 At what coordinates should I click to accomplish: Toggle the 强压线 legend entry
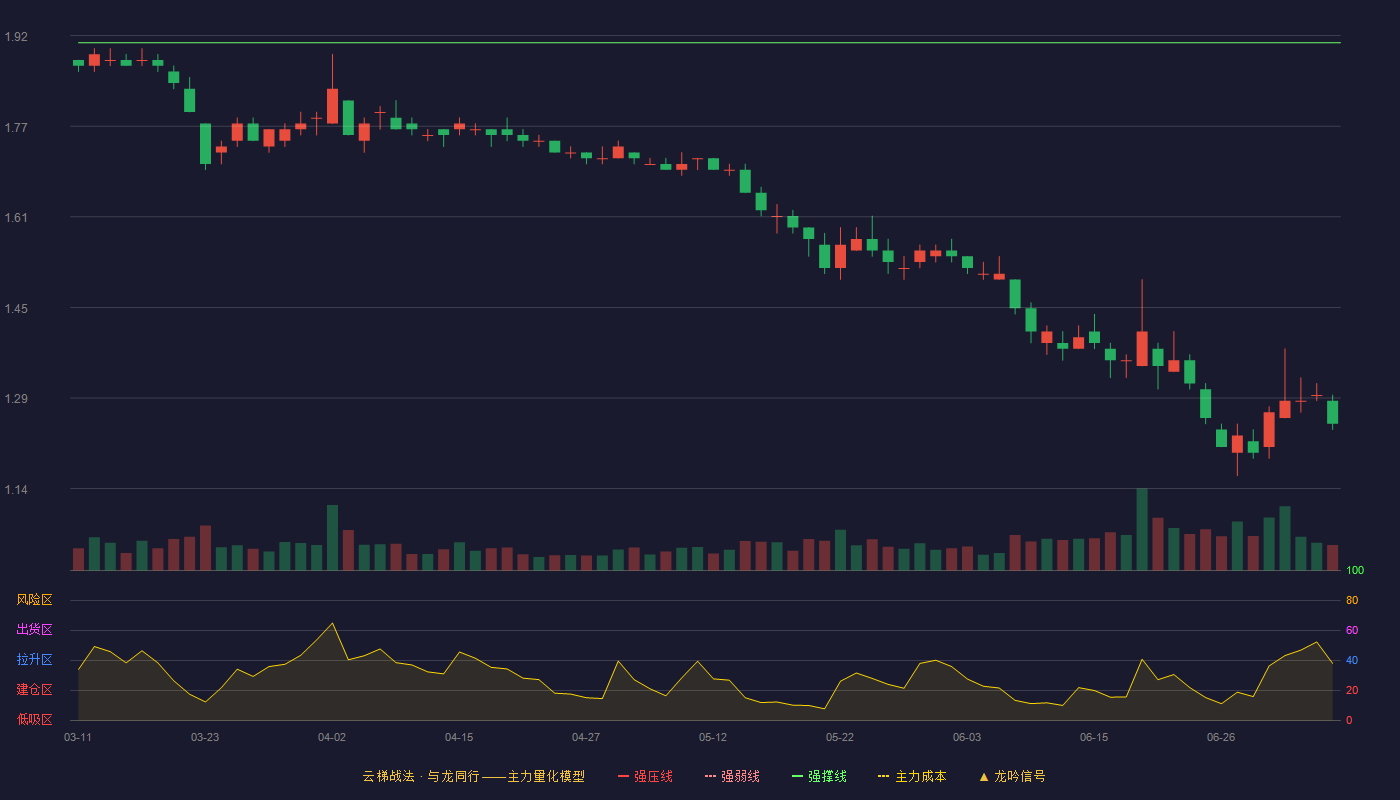point(645,776)
